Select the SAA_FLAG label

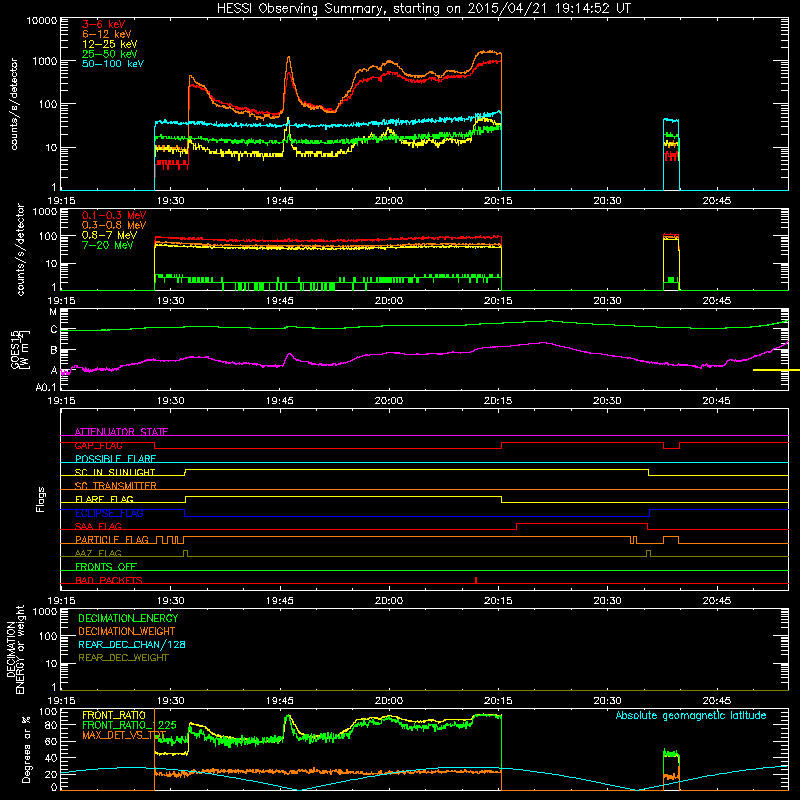click(98, 526)
